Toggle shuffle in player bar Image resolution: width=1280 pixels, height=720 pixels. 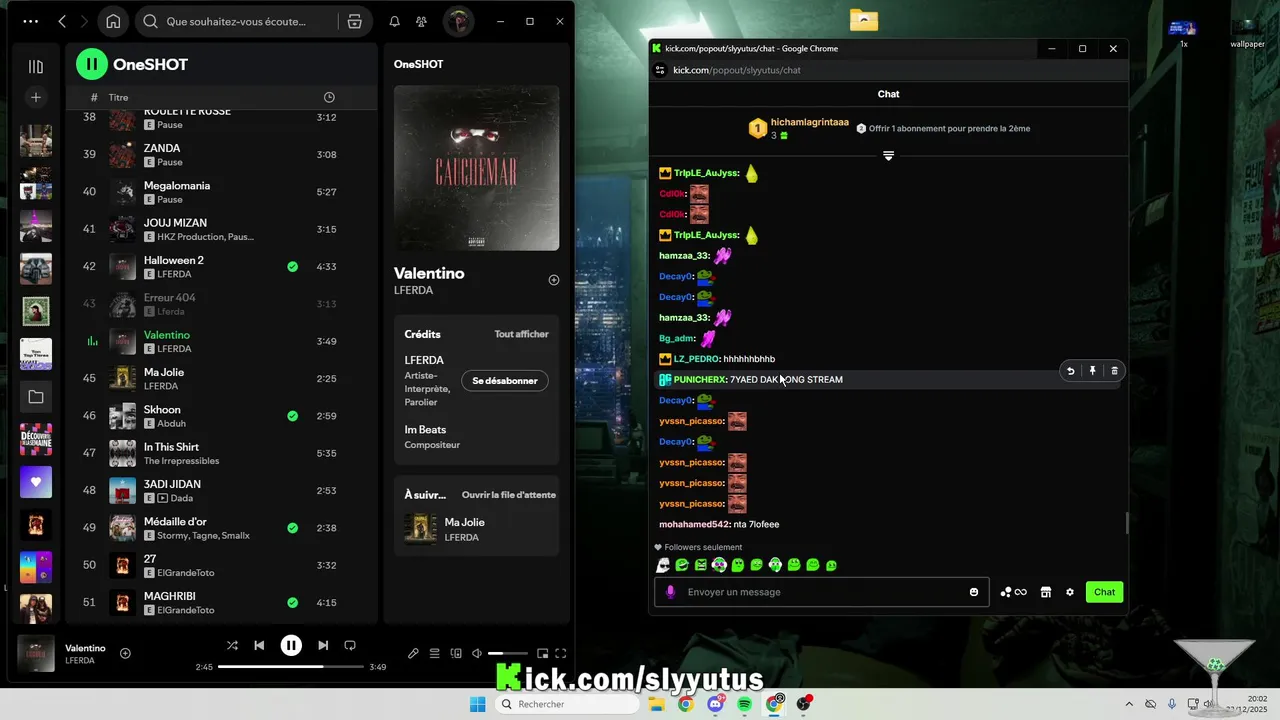click(x=232, y=646)
